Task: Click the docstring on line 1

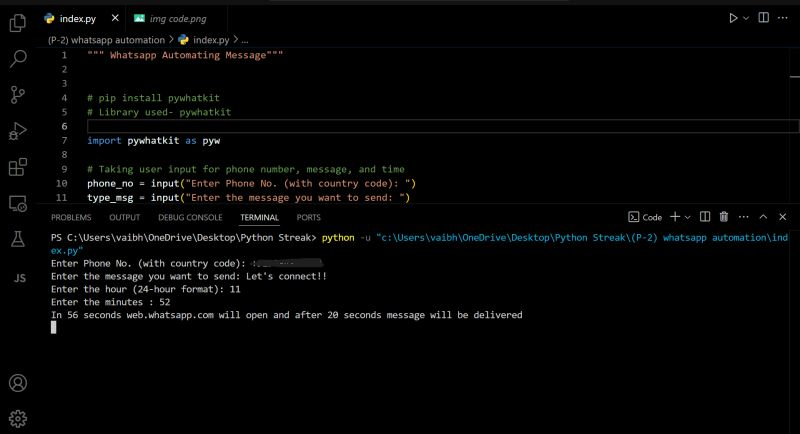Action: click(185, 55)
